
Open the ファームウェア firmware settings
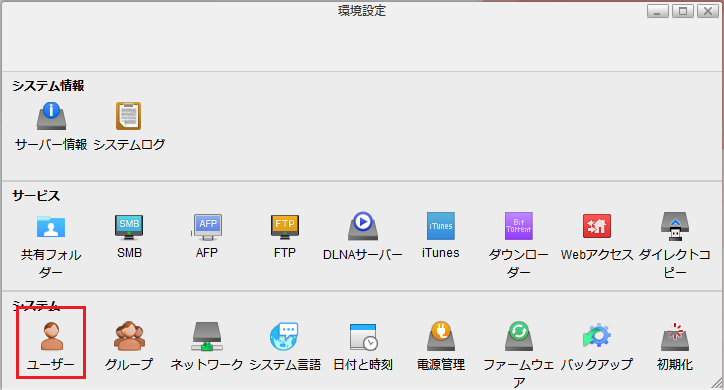pyautogui.click(x=519, y=336)
